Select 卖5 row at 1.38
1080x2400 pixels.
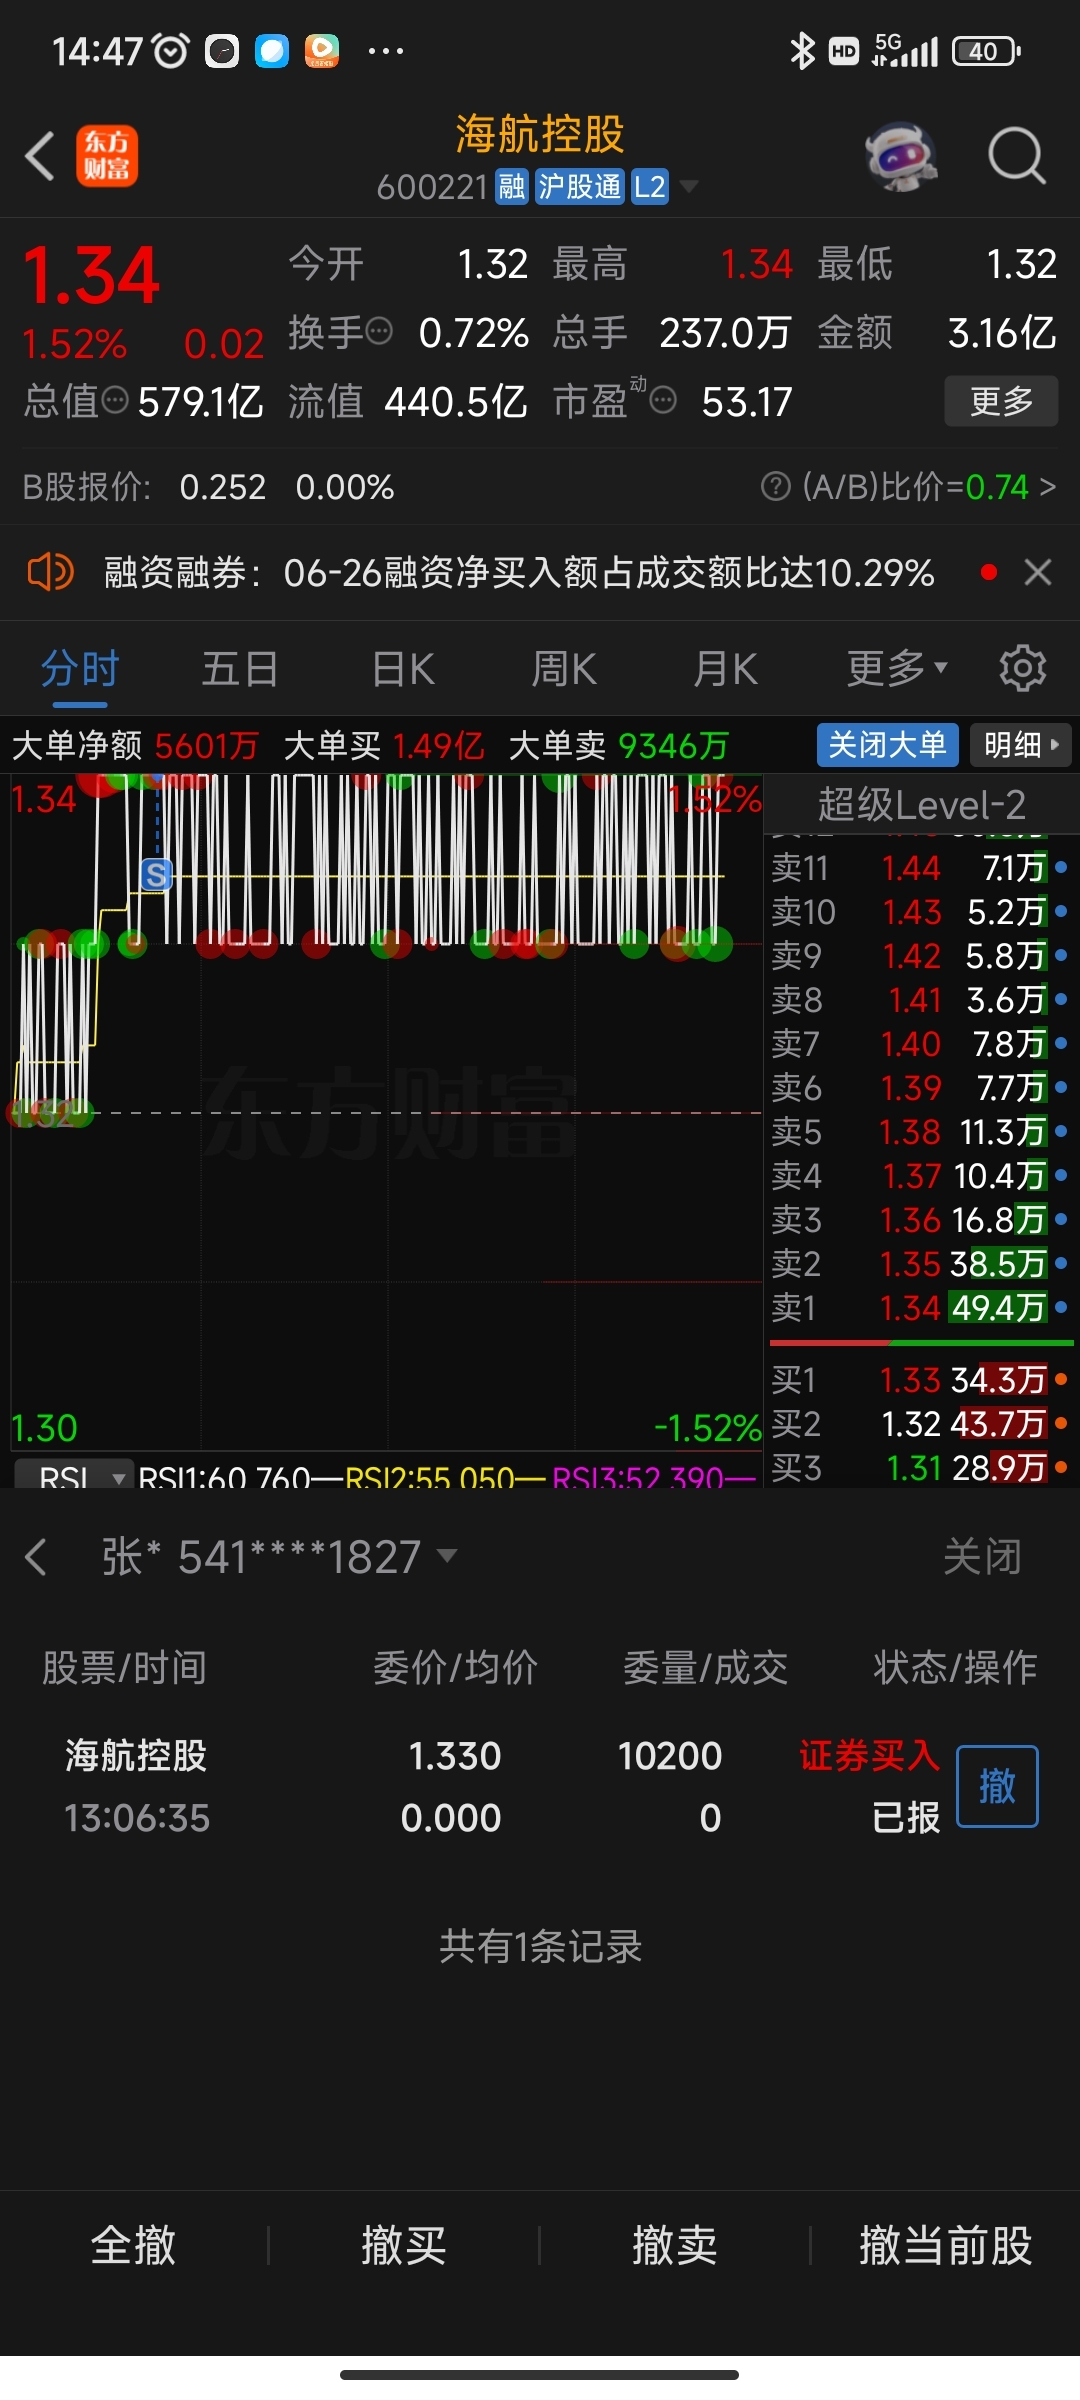918,1132
